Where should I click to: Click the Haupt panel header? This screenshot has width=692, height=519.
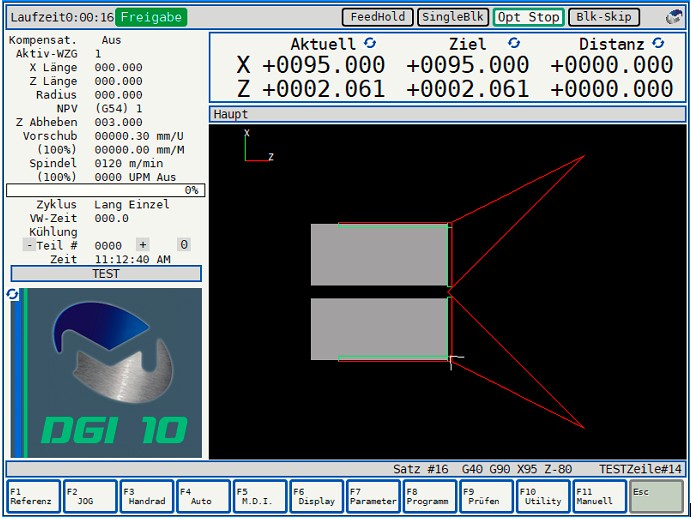pyautogui.click(x=448, y=114)
